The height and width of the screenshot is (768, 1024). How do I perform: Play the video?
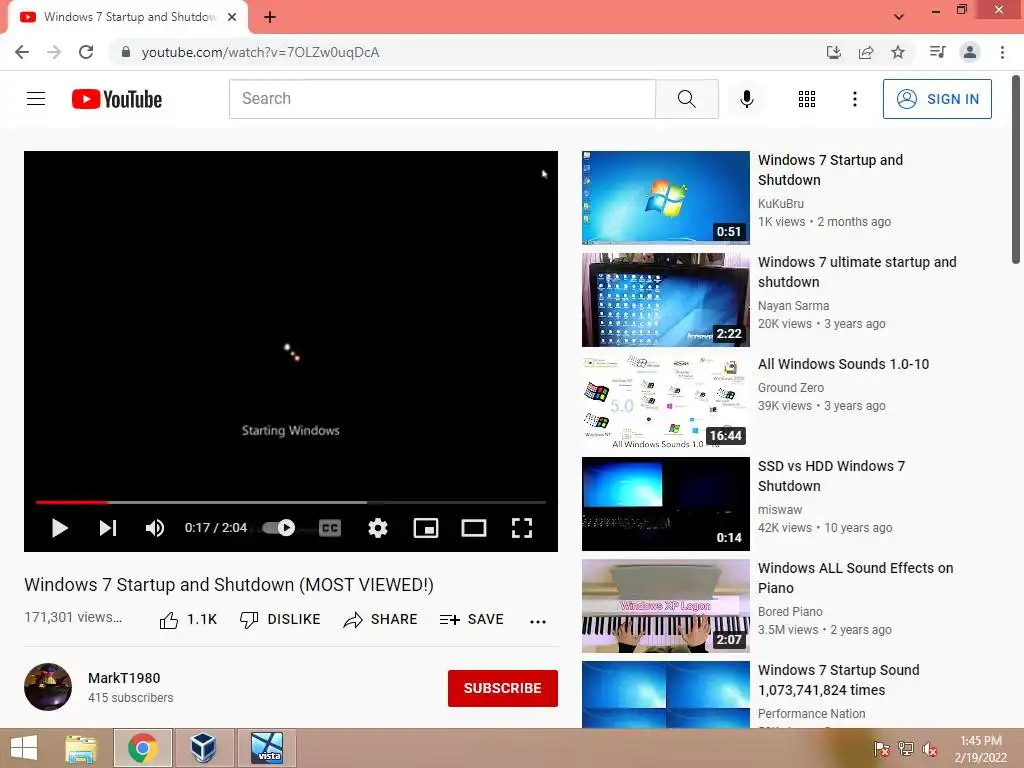click(59, 528)
